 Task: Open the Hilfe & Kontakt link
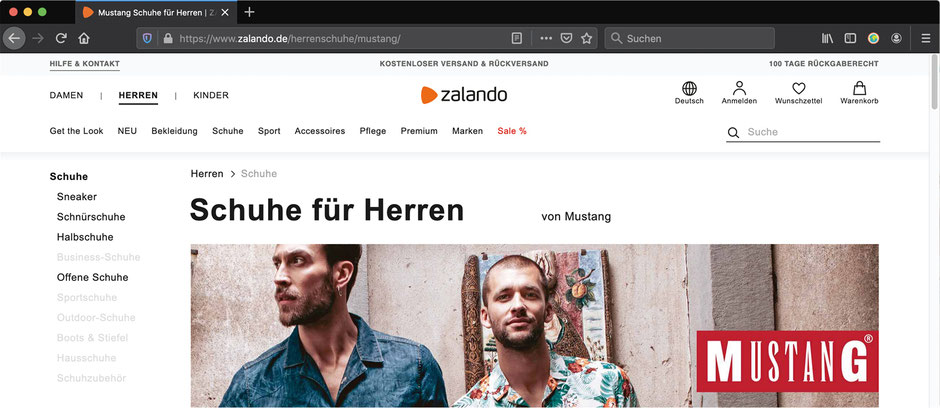click(85, 64)
